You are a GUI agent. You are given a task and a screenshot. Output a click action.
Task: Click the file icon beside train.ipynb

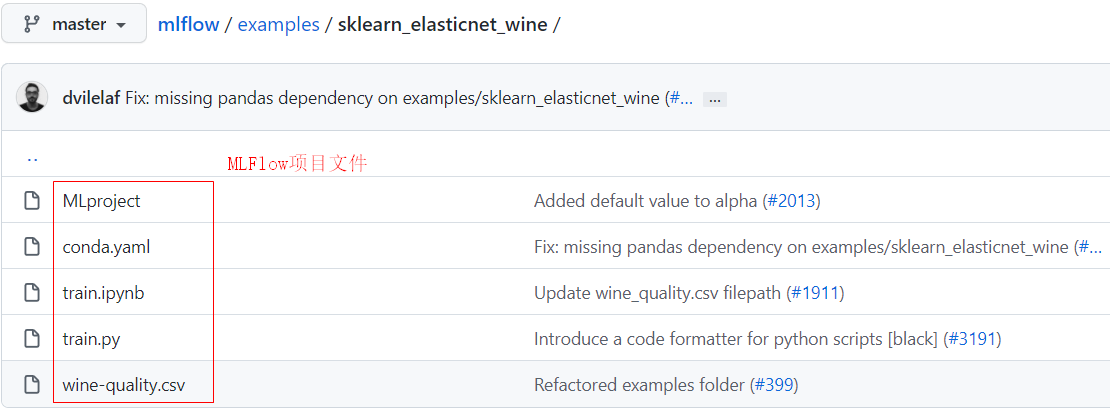coord(32,293)
